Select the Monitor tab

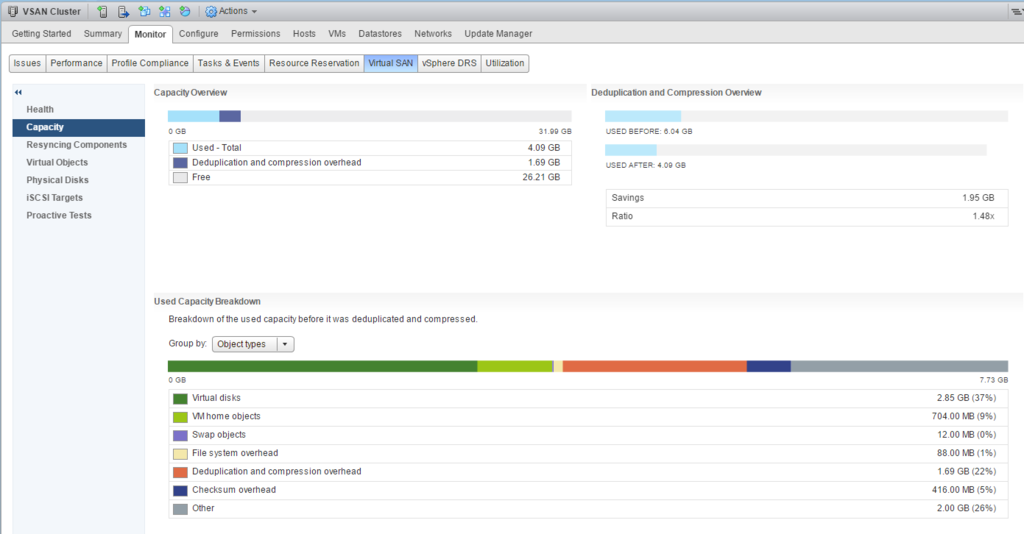[x=150, y=35]
